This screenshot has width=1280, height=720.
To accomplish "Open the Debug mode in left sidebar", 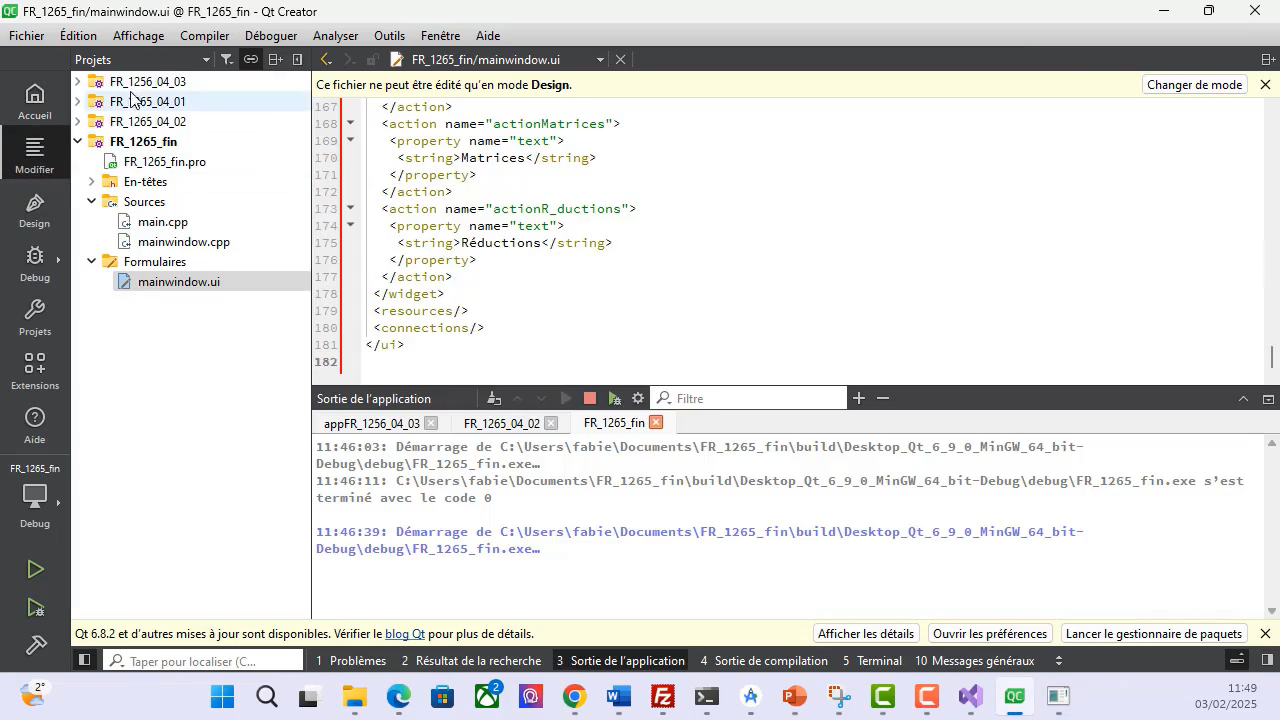I will pos(34,265).
